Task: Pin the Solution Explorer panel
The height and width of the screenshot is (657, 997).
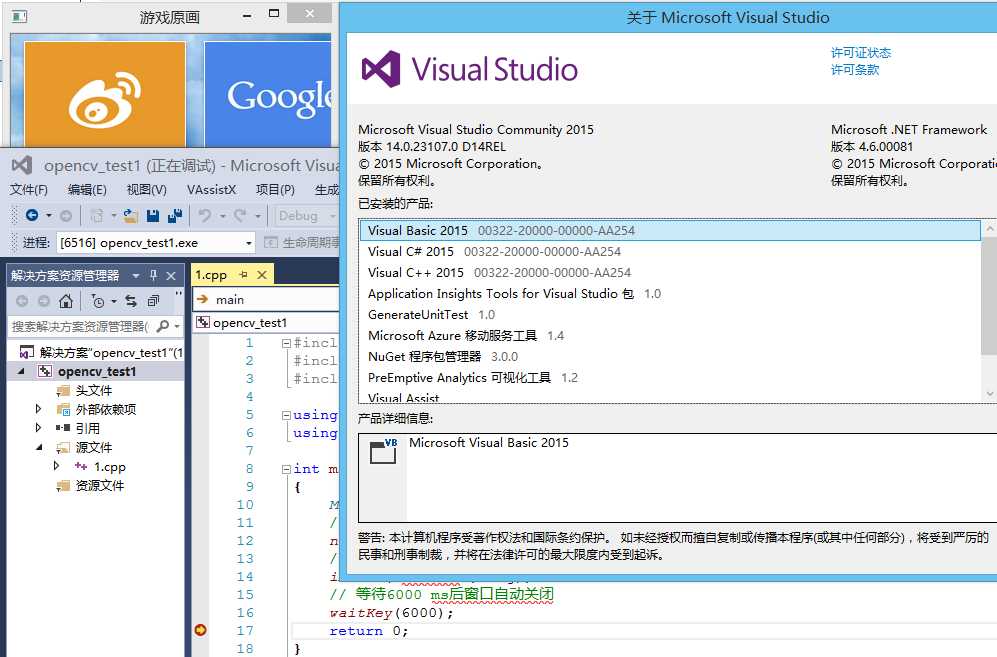Action: [x=153, y=275]
